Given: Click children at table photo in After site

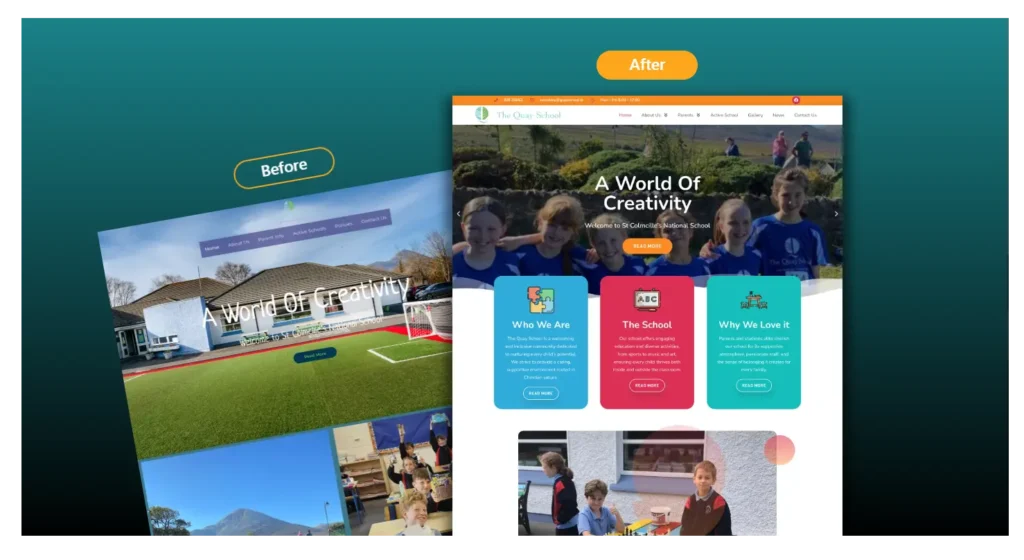Looking at the screenshot, I should 647,483.
